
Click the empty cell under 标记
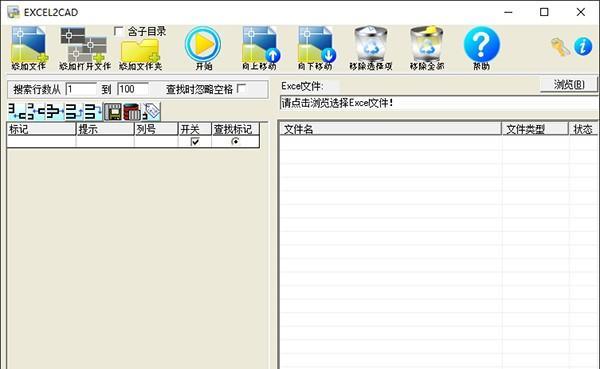pos(41,142)
